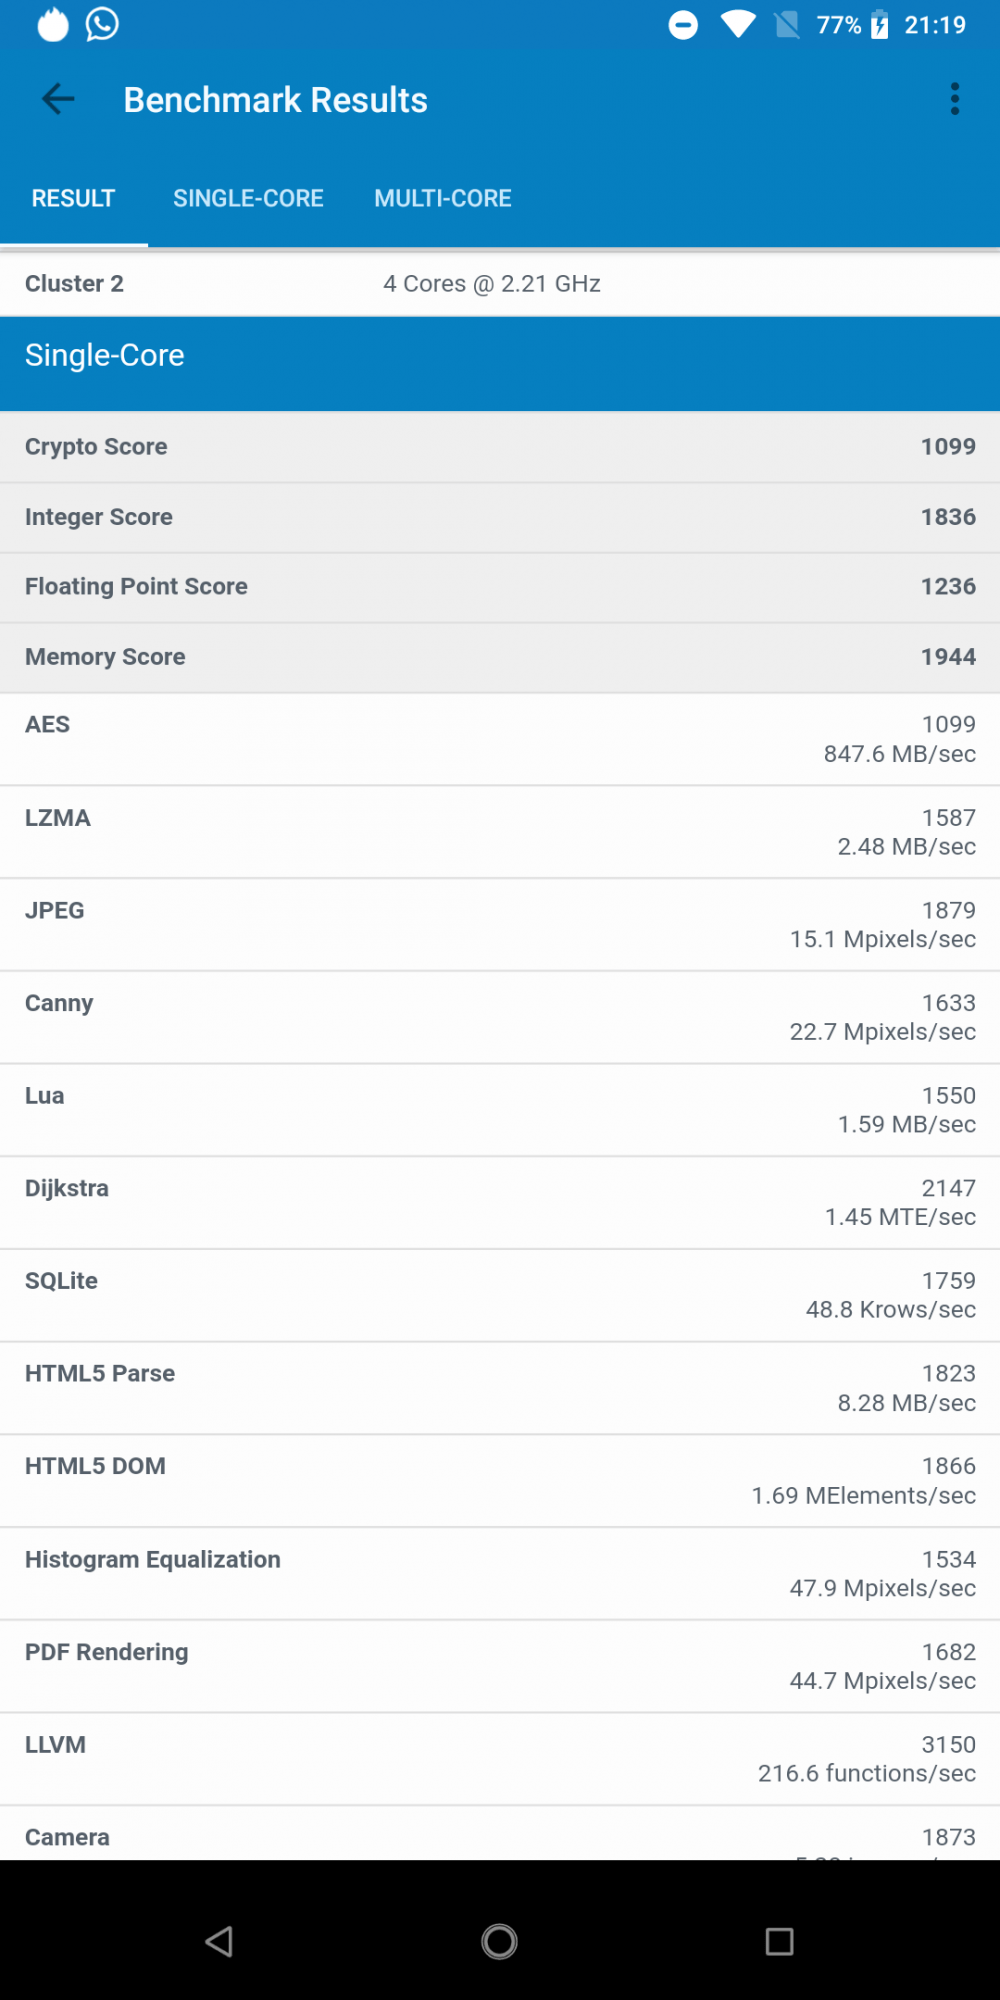
Task: Tap the Wi-Fi status icon
Action: (738, 25)
